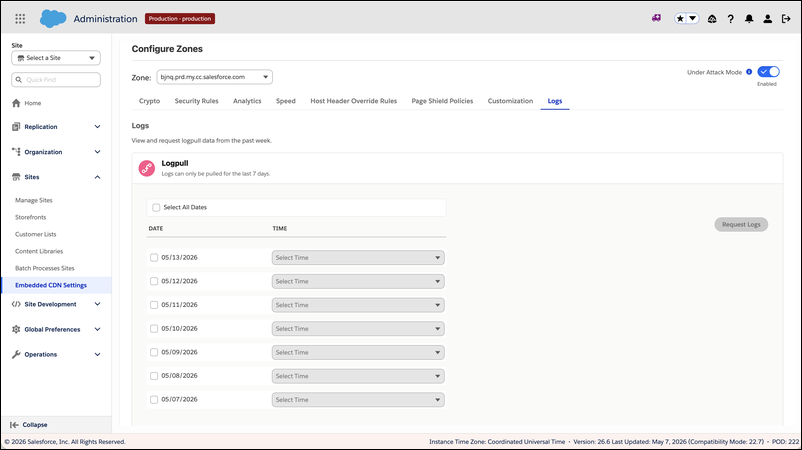Check the 05/10/2026 date checkbox
Image resolution: width=802 pixels, height=450 pixels.
pyautogui.click(x=154, y=329)
